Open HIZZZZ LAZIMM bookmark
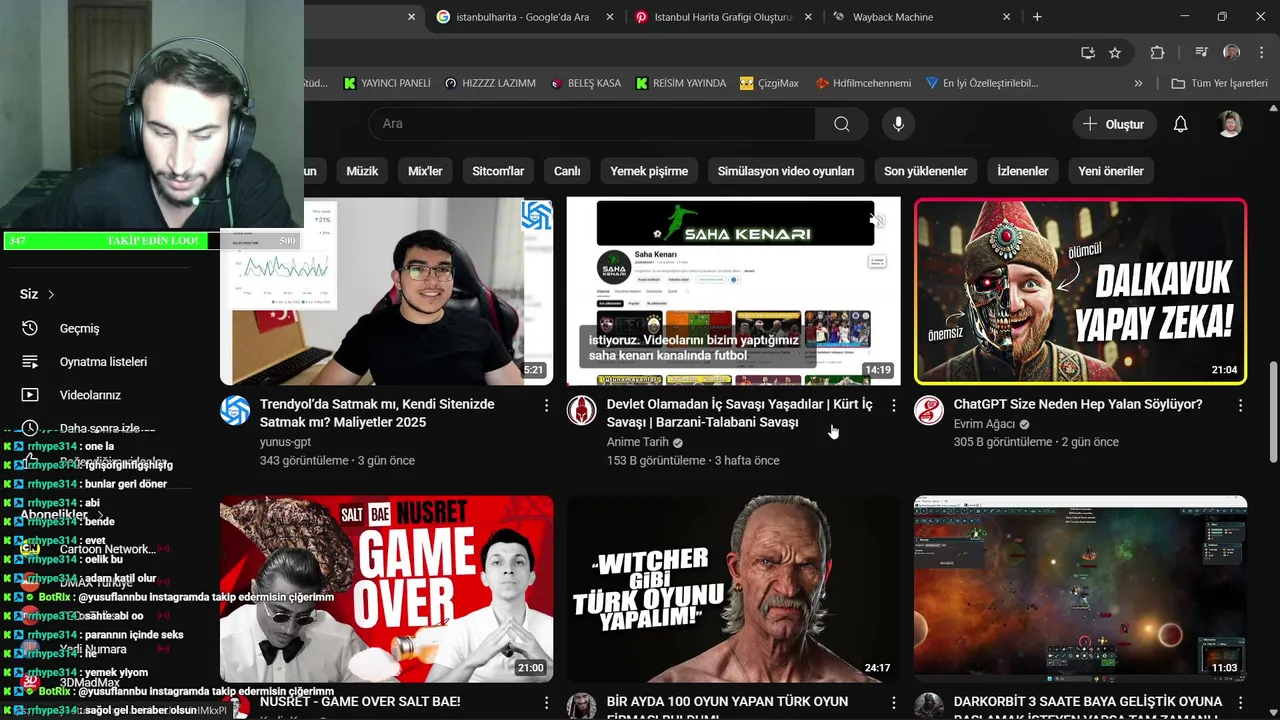1280x720 pixels. [x=490, y=83]
